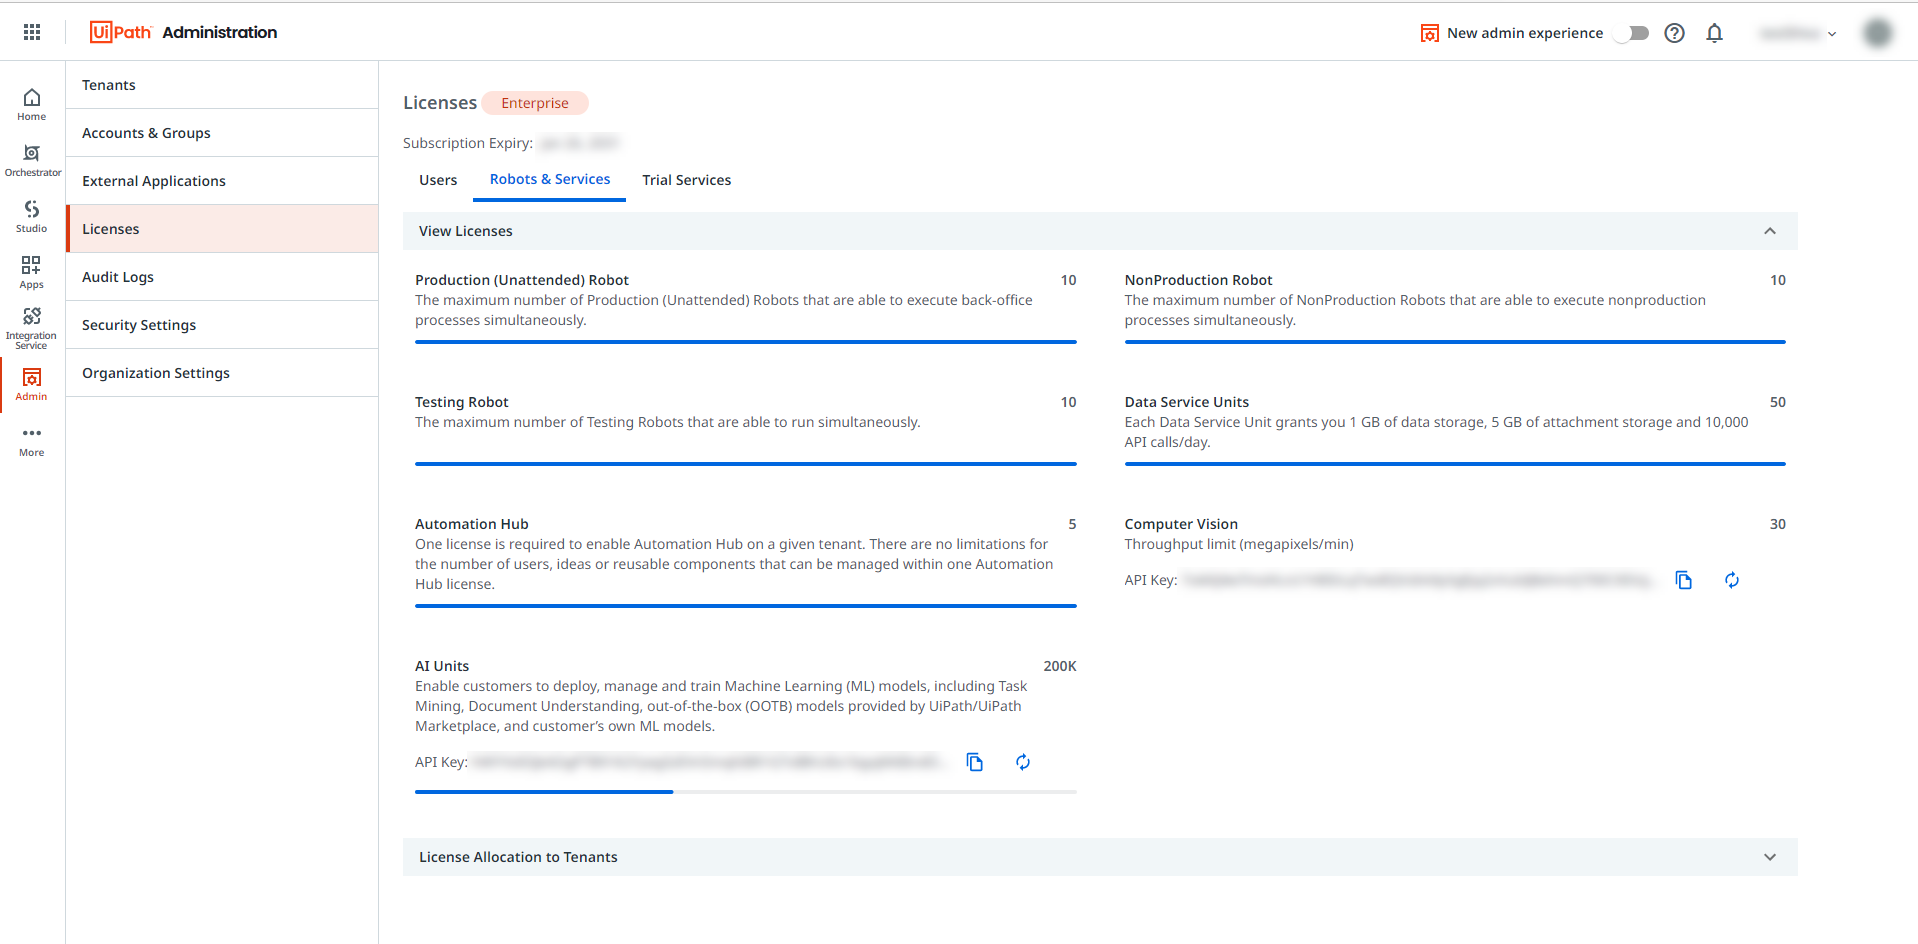
Task: Collapse the View Licenses section
Action: tap(1770, 231)
